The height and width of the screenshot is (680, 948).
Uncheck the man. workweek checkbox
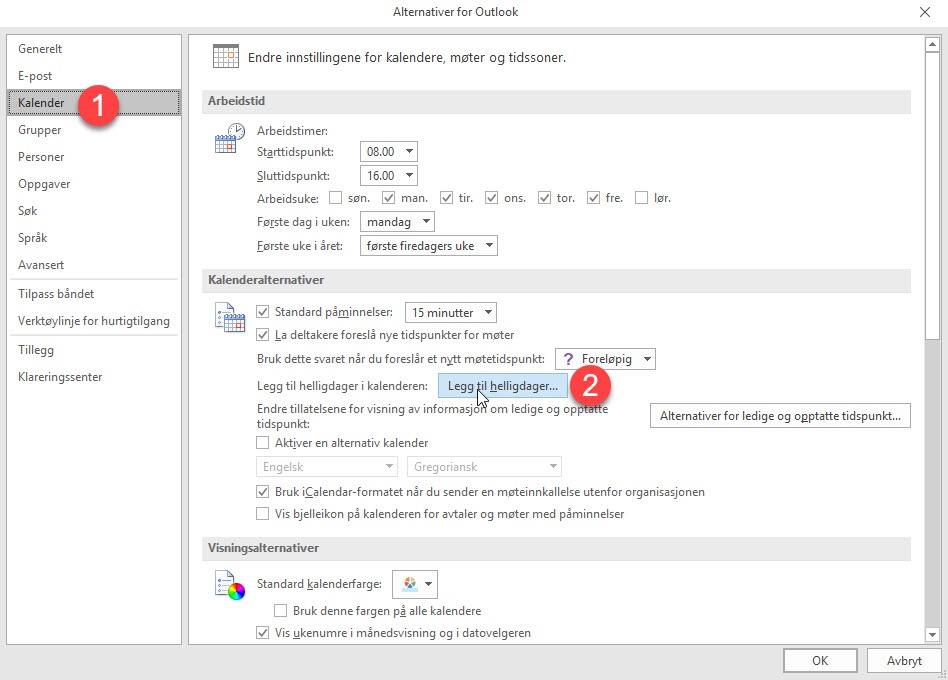tap(388, 198)
